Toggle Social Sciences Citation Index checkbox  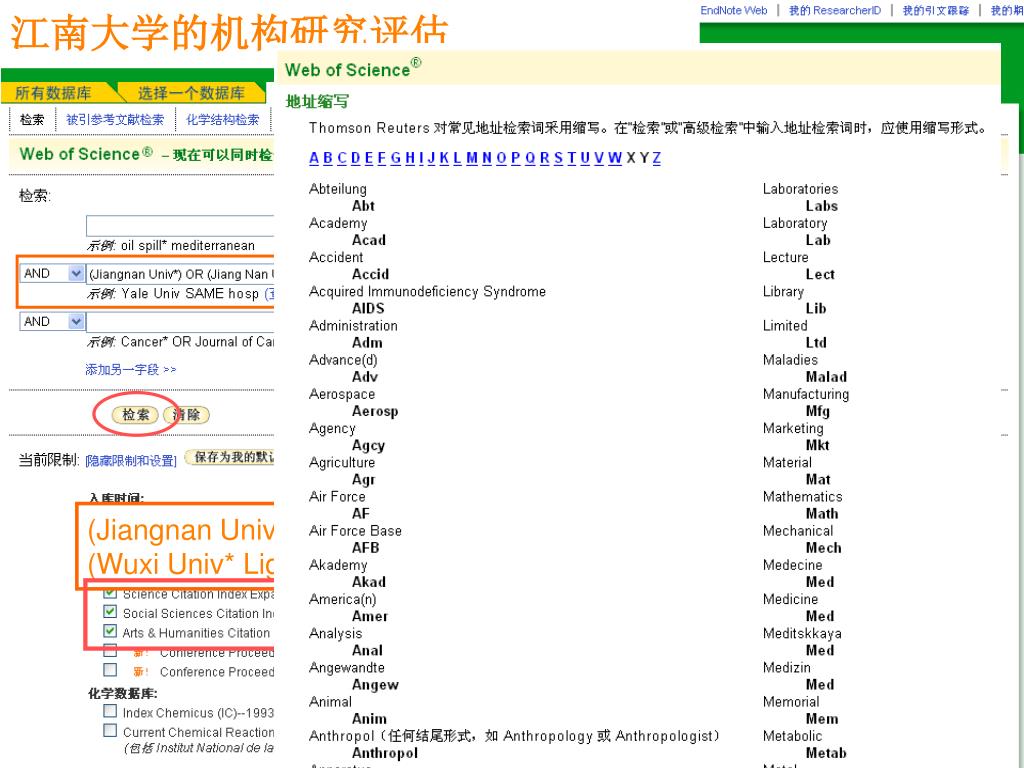(x=110, y=612)
